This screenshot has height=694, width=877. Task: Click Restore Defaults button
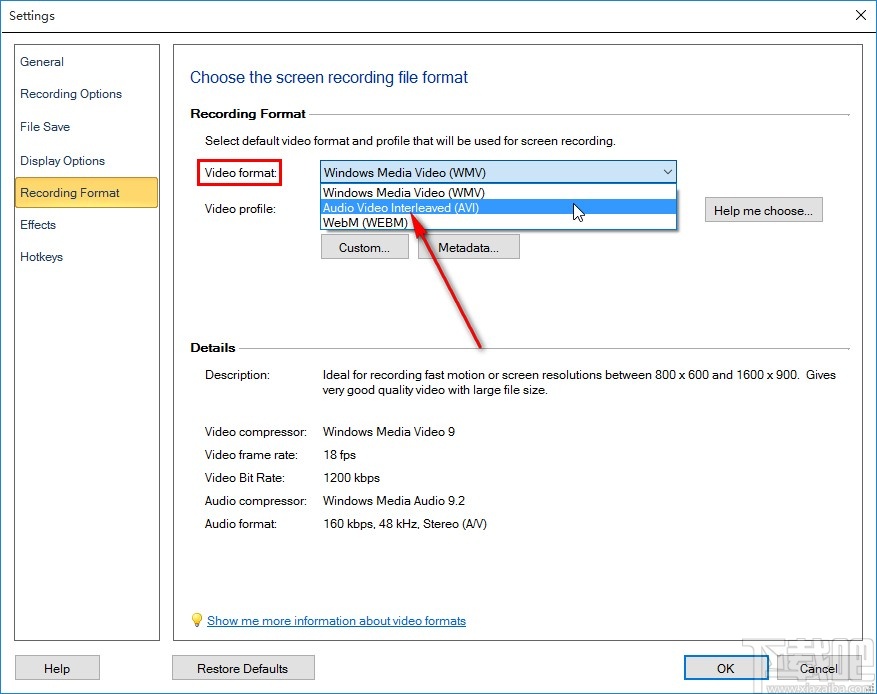243,668
